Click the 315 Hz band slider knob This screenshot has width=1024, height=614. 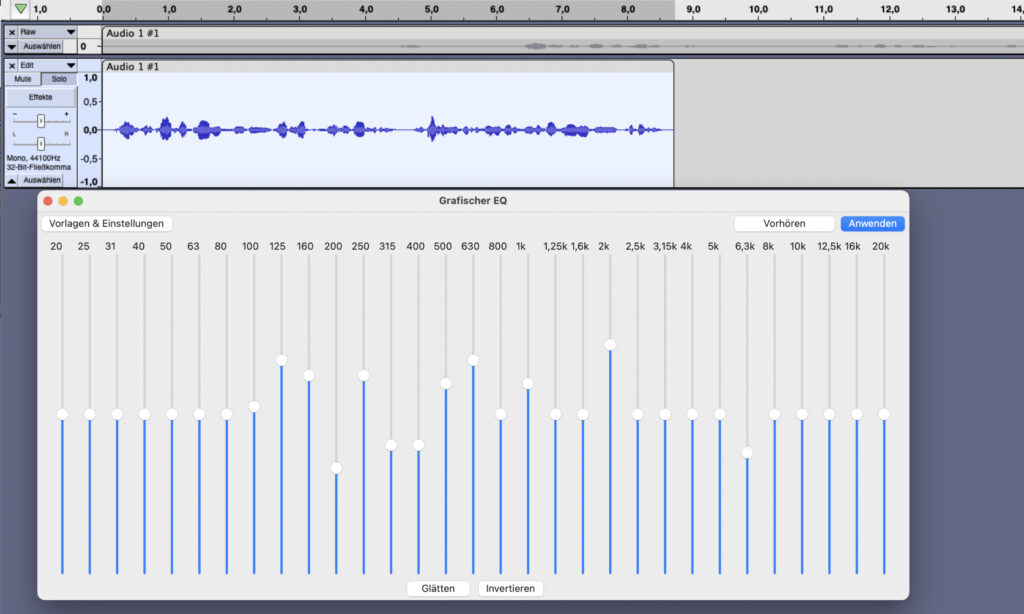click(x=391, y=445)
